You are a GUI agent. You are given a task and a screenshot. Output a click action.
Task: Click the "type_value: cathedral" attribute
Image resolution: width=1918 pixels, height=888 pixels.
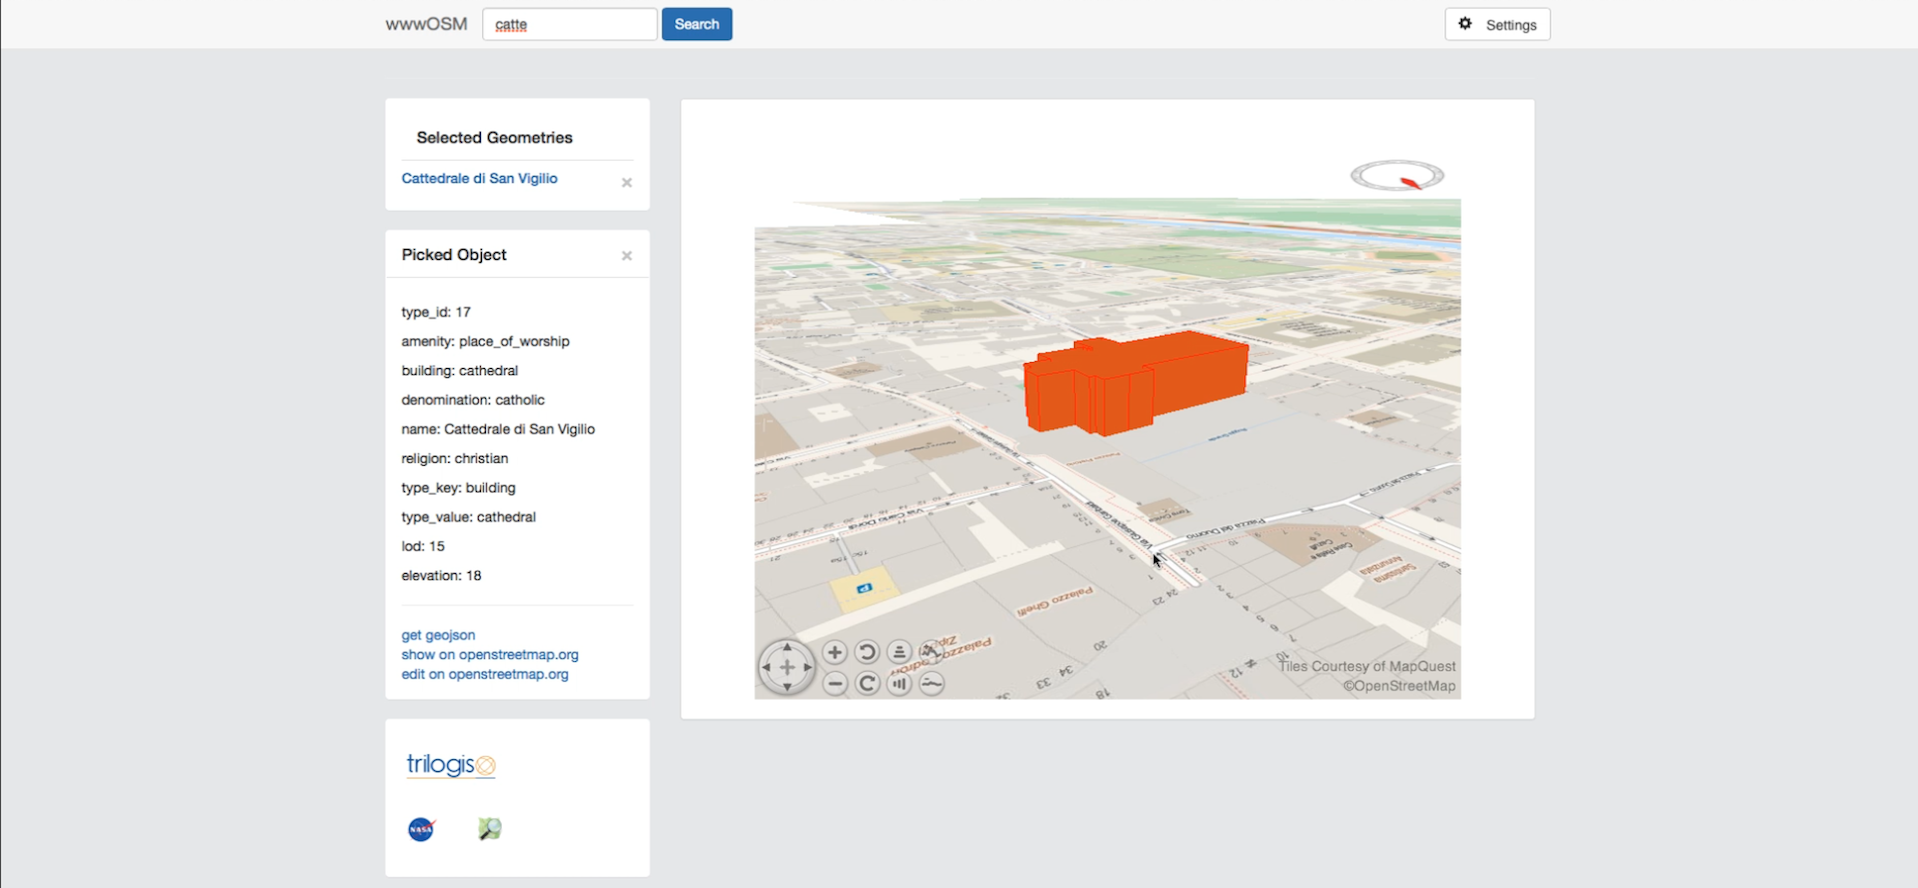click(x=468, y=517)
